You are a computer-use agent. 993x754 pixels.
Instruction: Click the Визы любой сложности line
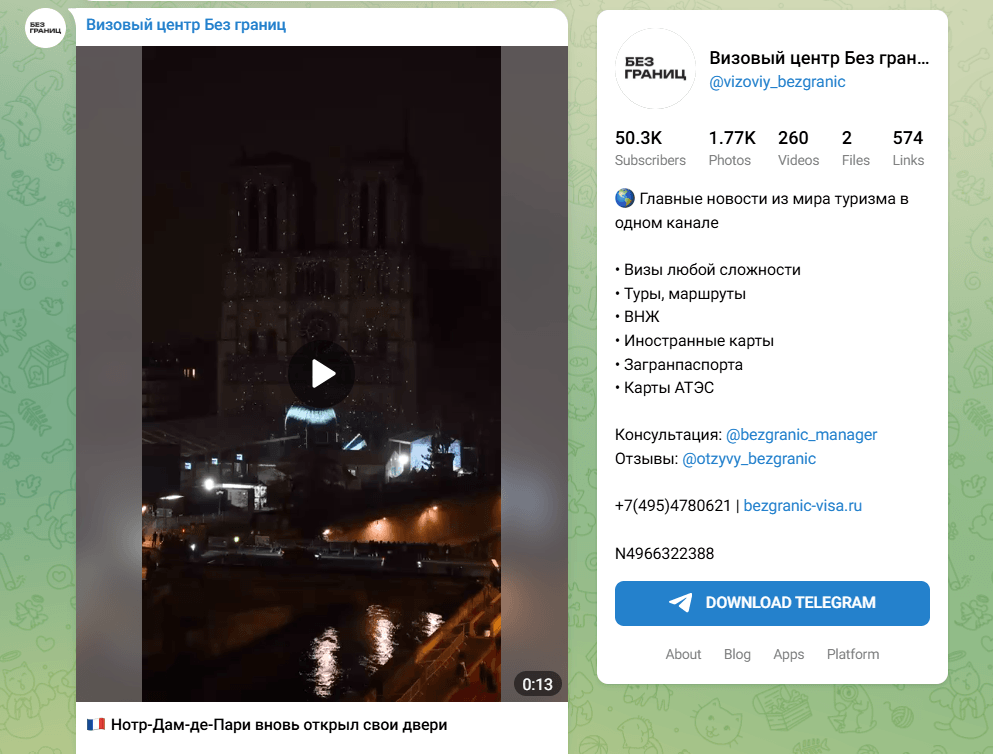tap(707, 270)
